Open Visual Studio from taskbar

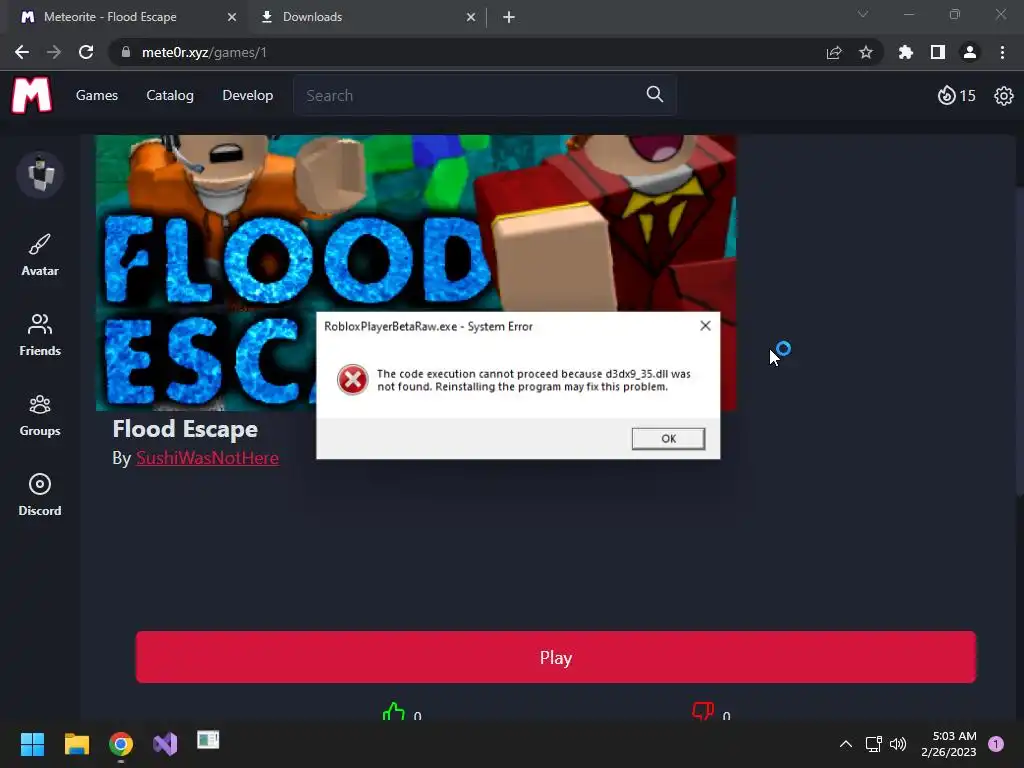[165, 744]
